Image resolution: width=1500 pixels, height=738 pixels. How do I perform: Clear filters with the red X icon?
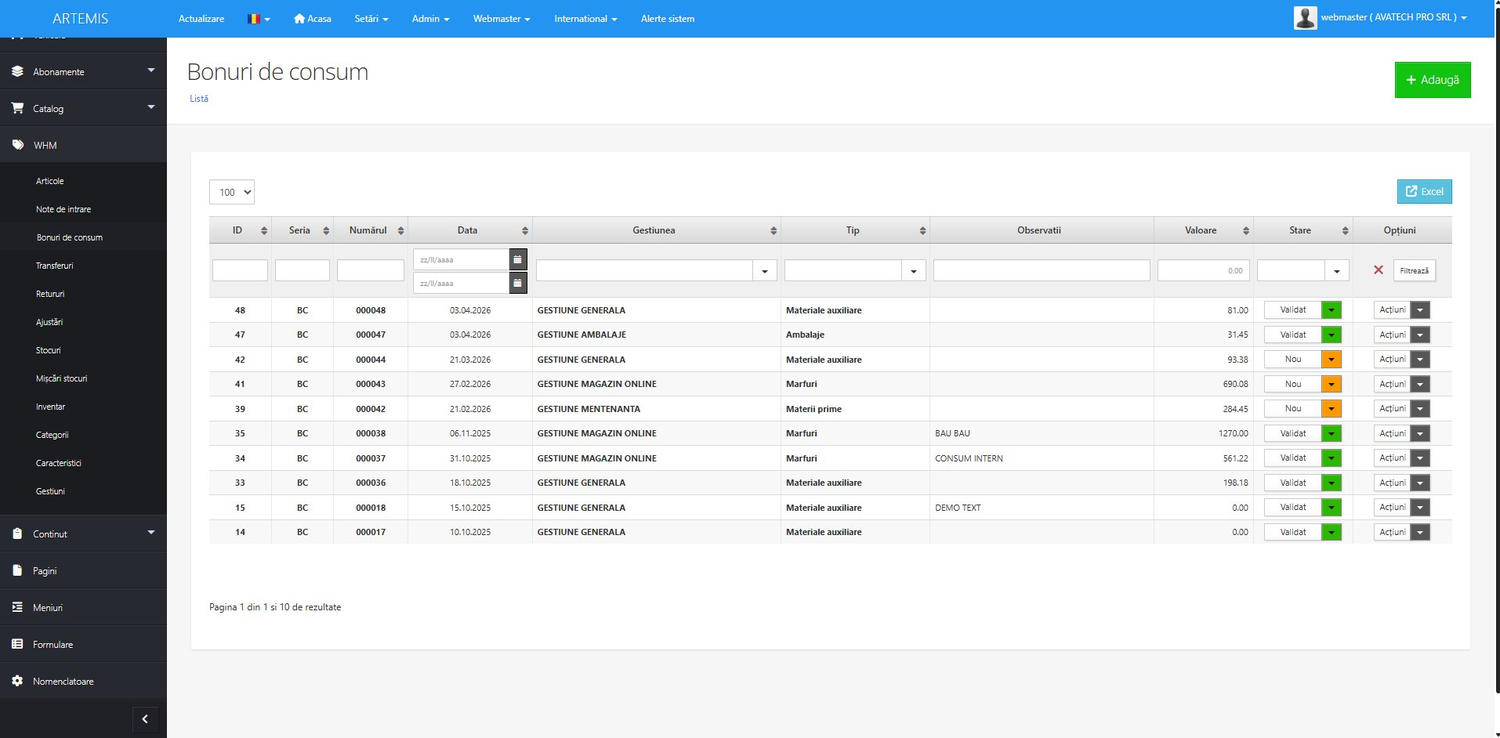pyautogui.click(x=1378, y=270)
